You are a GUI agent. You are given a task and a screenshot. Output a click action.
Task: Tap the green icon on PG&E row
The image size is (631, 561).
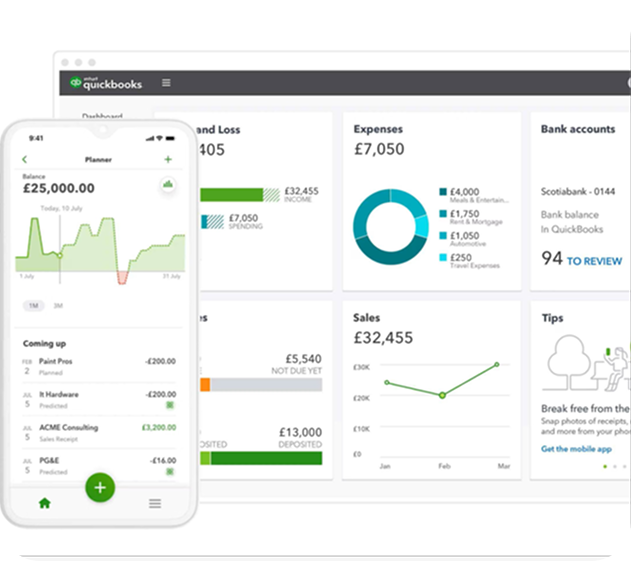click(x=170, y=471)
